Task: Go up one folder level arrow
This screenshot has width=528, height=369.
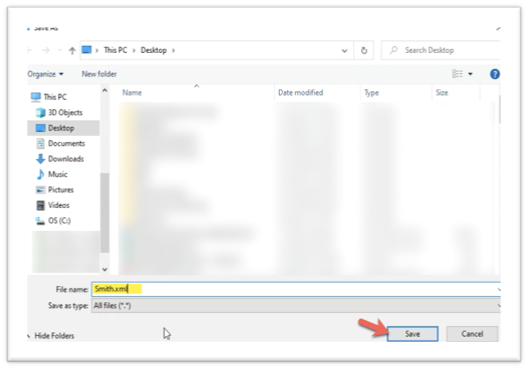Action: click(x=72, y=51)
